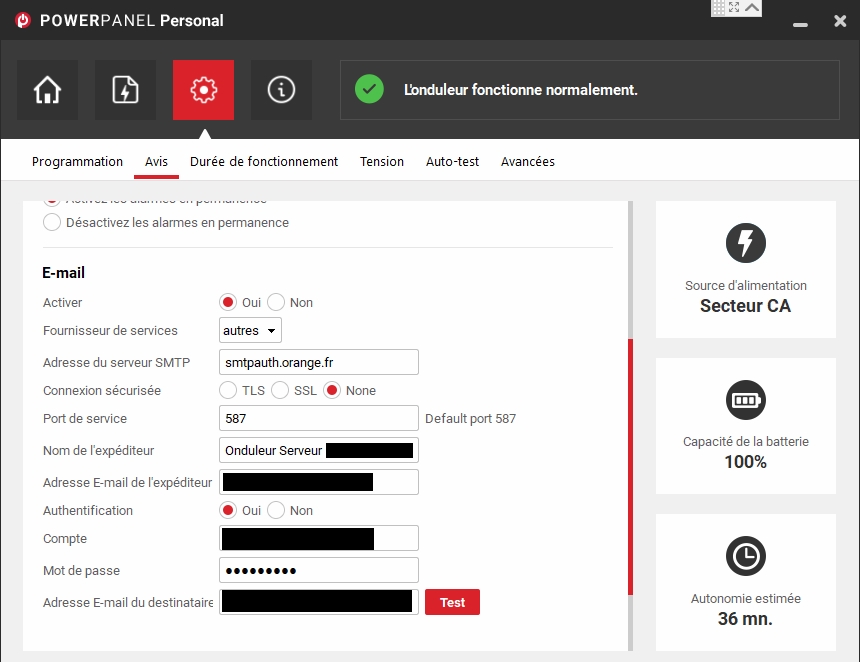Click the E-mail section heading
Image resolution: width=860 pixels, height=662 pixels.
pyautogui.click(x=64, y=273)
